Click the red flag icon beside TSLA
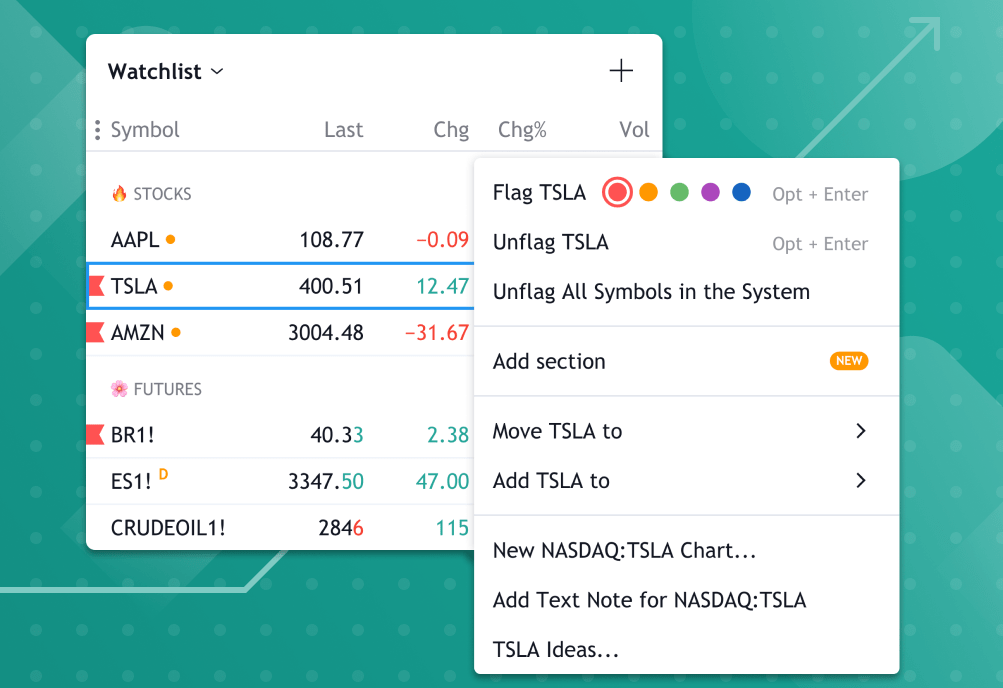Image resolution: width=1003 pixels, height=688 pixels. point(95,285)
